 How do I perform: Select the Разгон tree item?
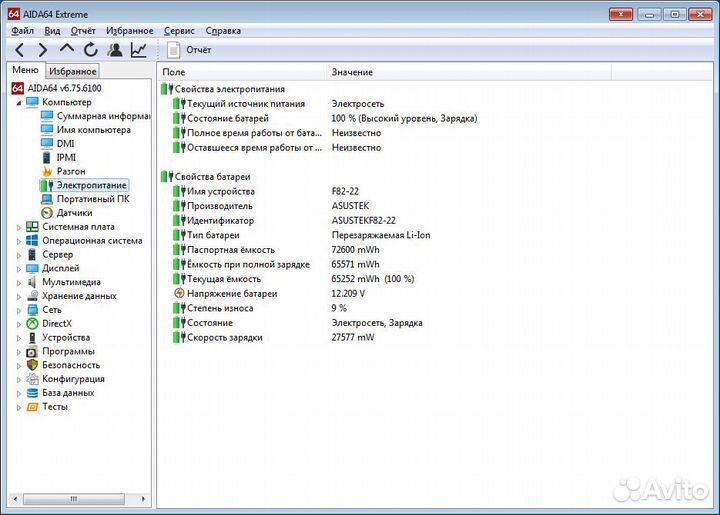click(70, 171)
